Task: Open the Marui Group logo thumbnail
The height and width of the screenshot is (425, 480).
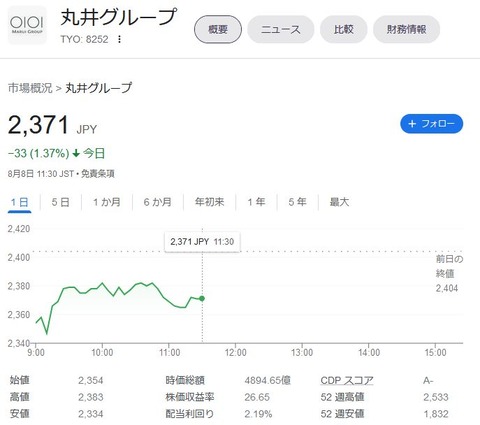Action: coord(27,25)
